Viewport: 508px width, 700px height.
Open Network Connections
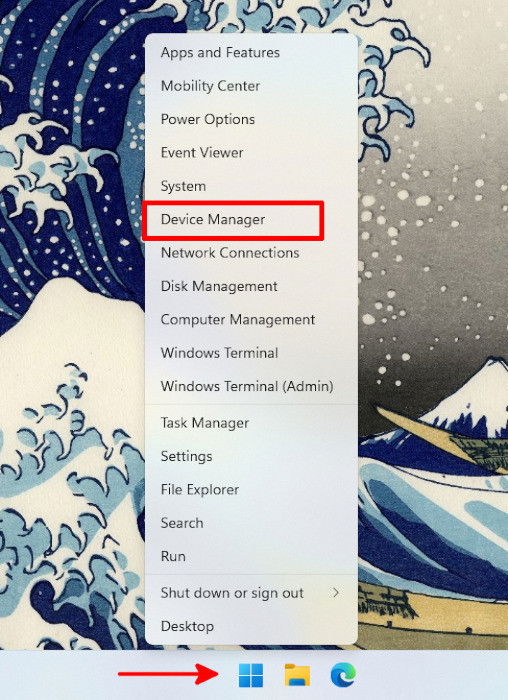[251, 253]
